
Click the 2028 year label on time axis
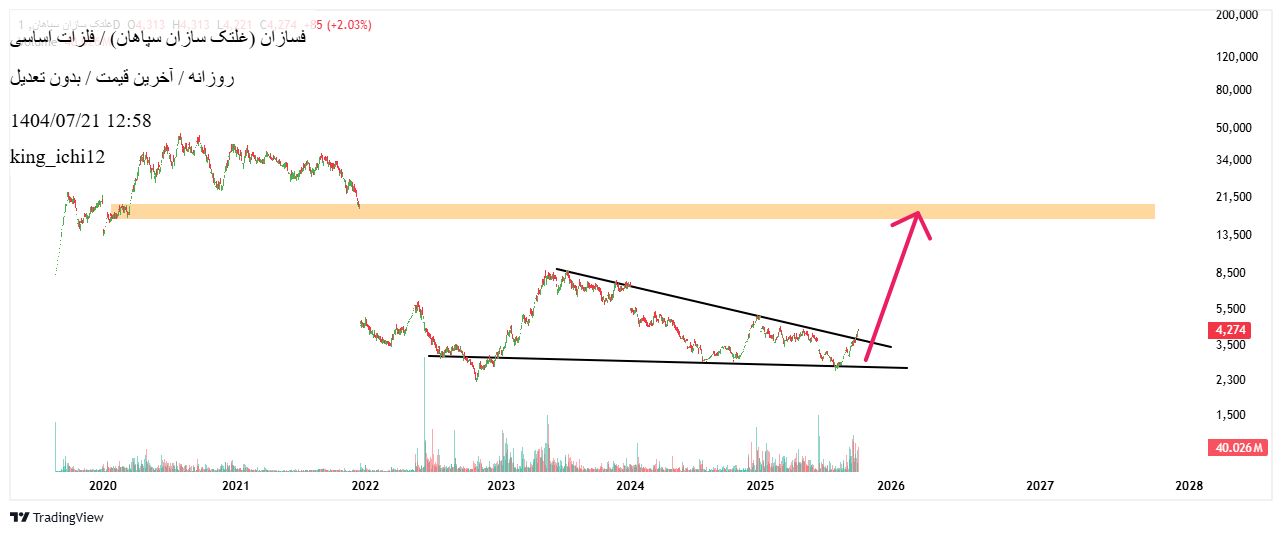[x=1189, y=485]
